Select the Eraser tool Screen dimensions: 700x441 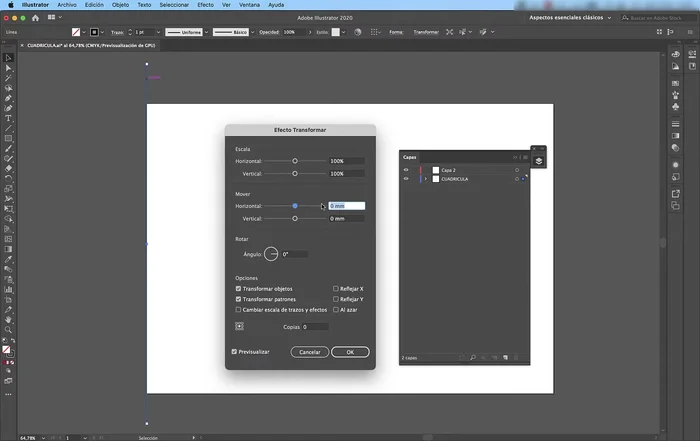8,169
